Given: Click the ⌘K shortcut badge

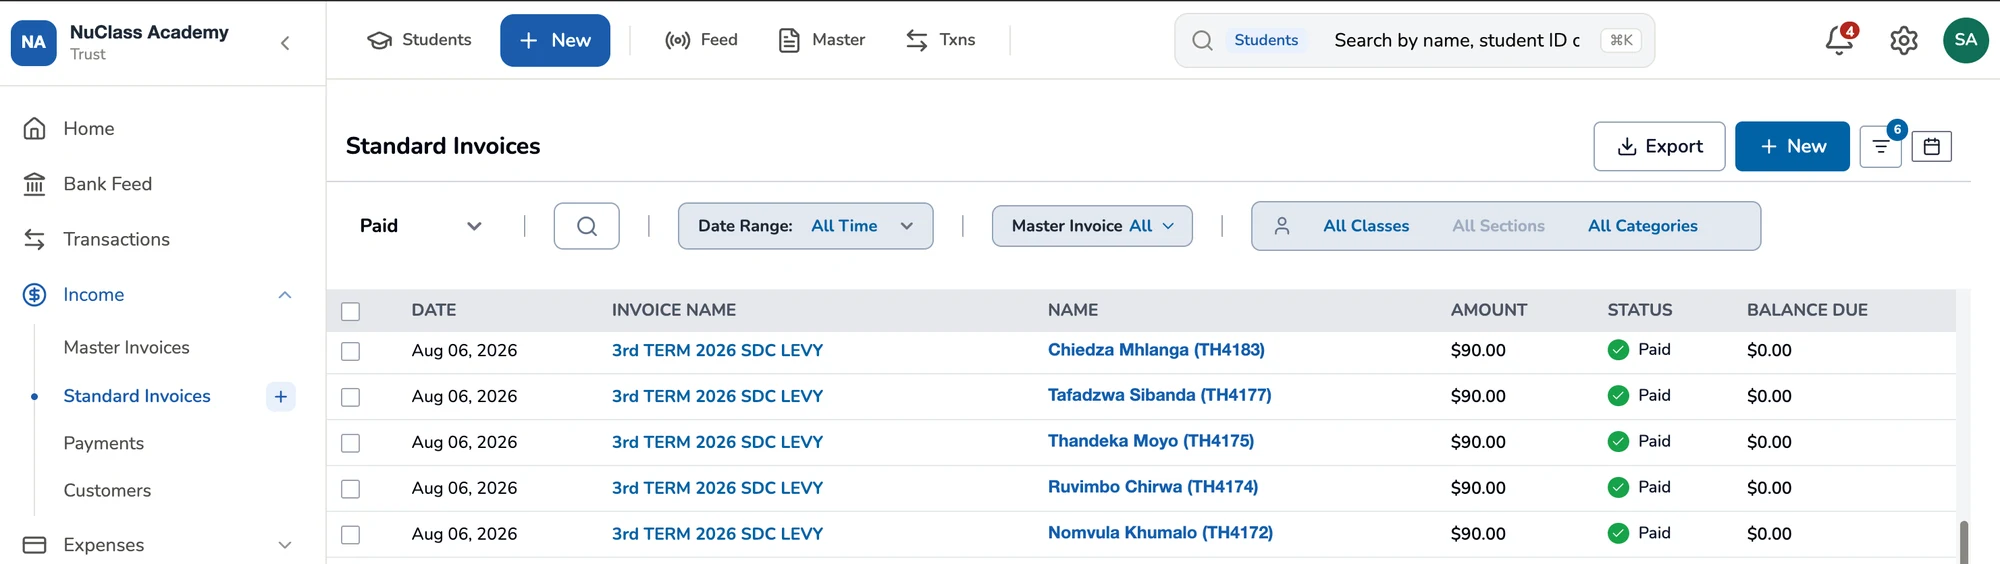Looking at the screenshot, I should pos(1621,40).
